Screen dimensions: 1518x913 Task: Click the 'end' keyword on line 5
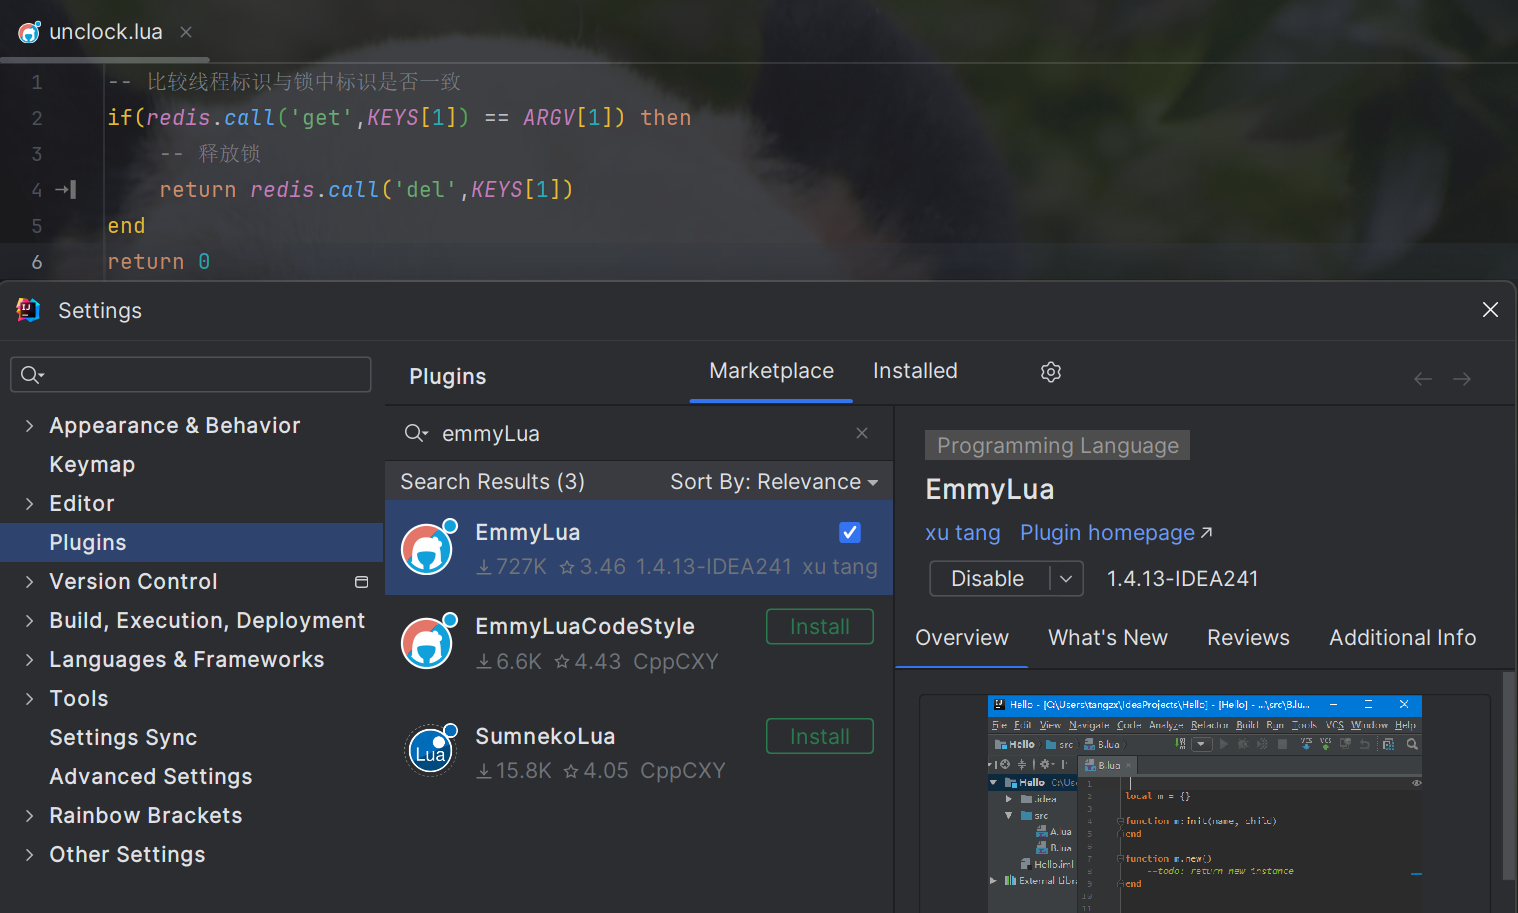(126, 226)
